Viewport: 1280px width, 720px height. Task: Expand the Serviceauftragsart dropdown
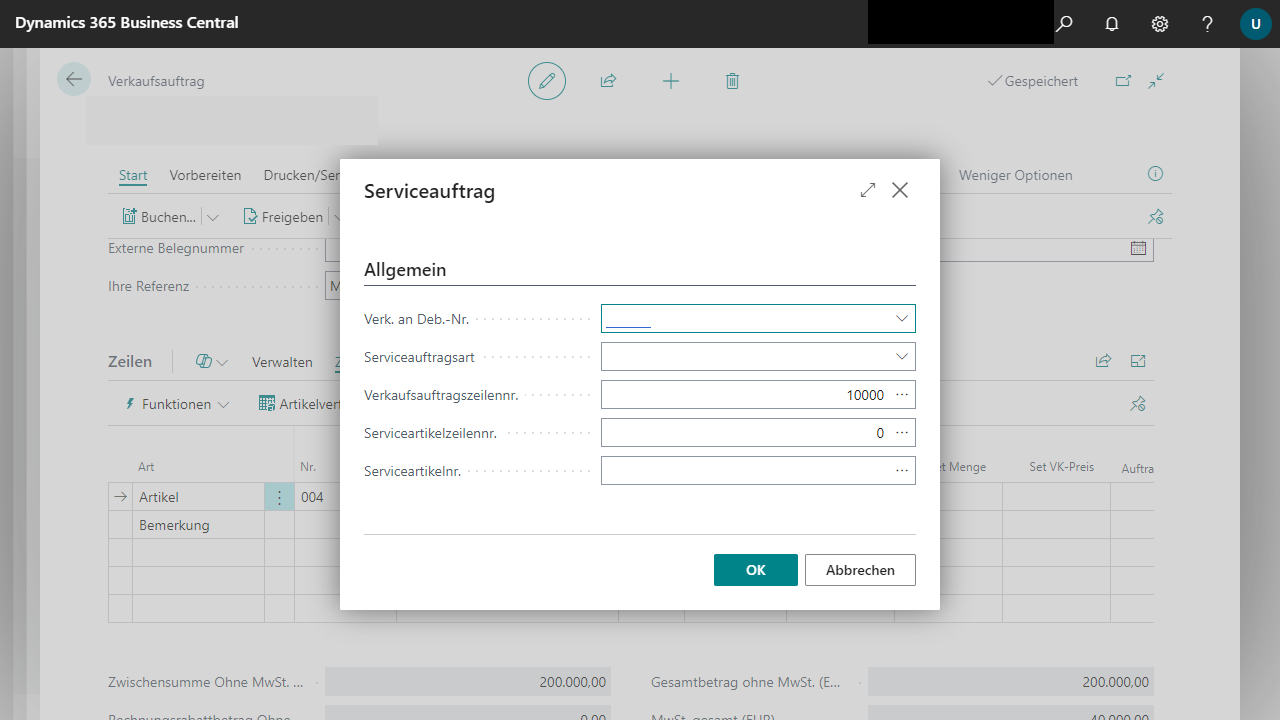tap(902, 356)
